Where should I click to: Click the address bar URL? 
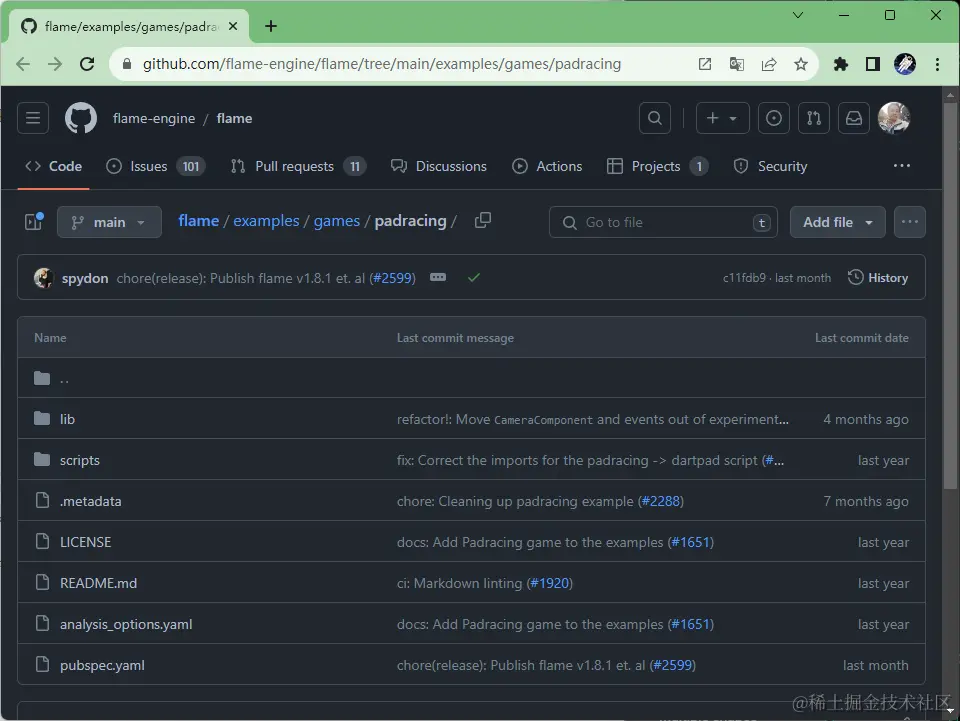click(382, 64)
